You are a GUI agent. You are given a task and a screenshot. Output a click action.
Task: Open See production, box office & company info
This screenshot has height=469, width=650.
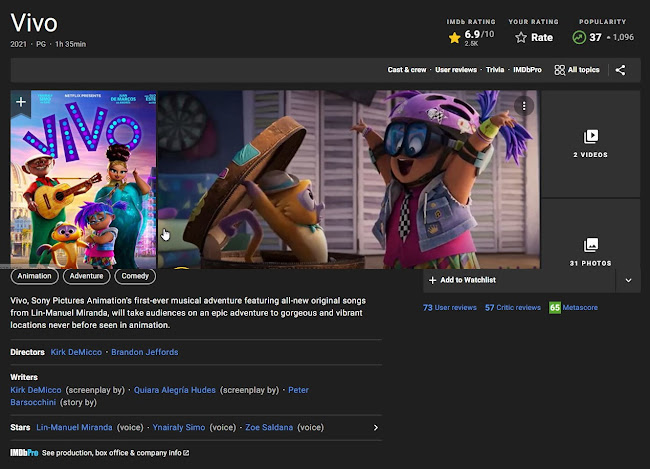(x=112, y=453)
